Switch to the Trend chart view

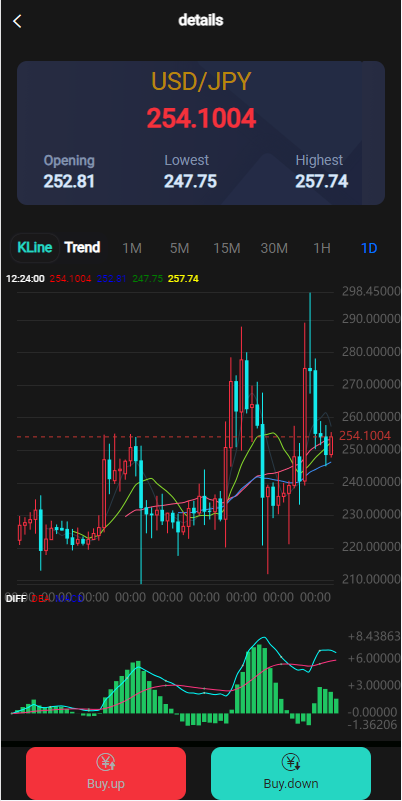[x=82, y=248]
